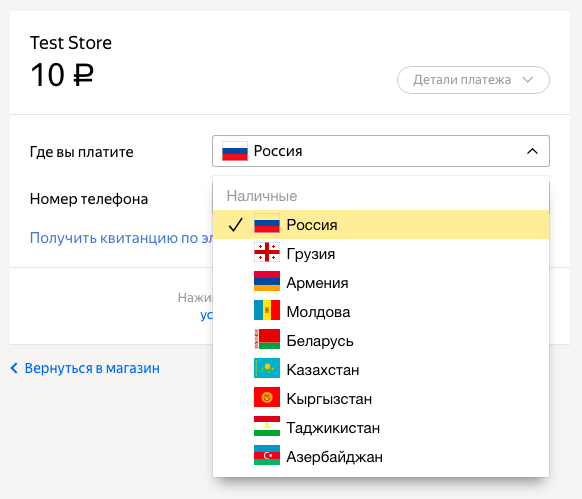Click the Belarus flag icon
This screenshot has height=499, width=582.
(x=267, y=339)
